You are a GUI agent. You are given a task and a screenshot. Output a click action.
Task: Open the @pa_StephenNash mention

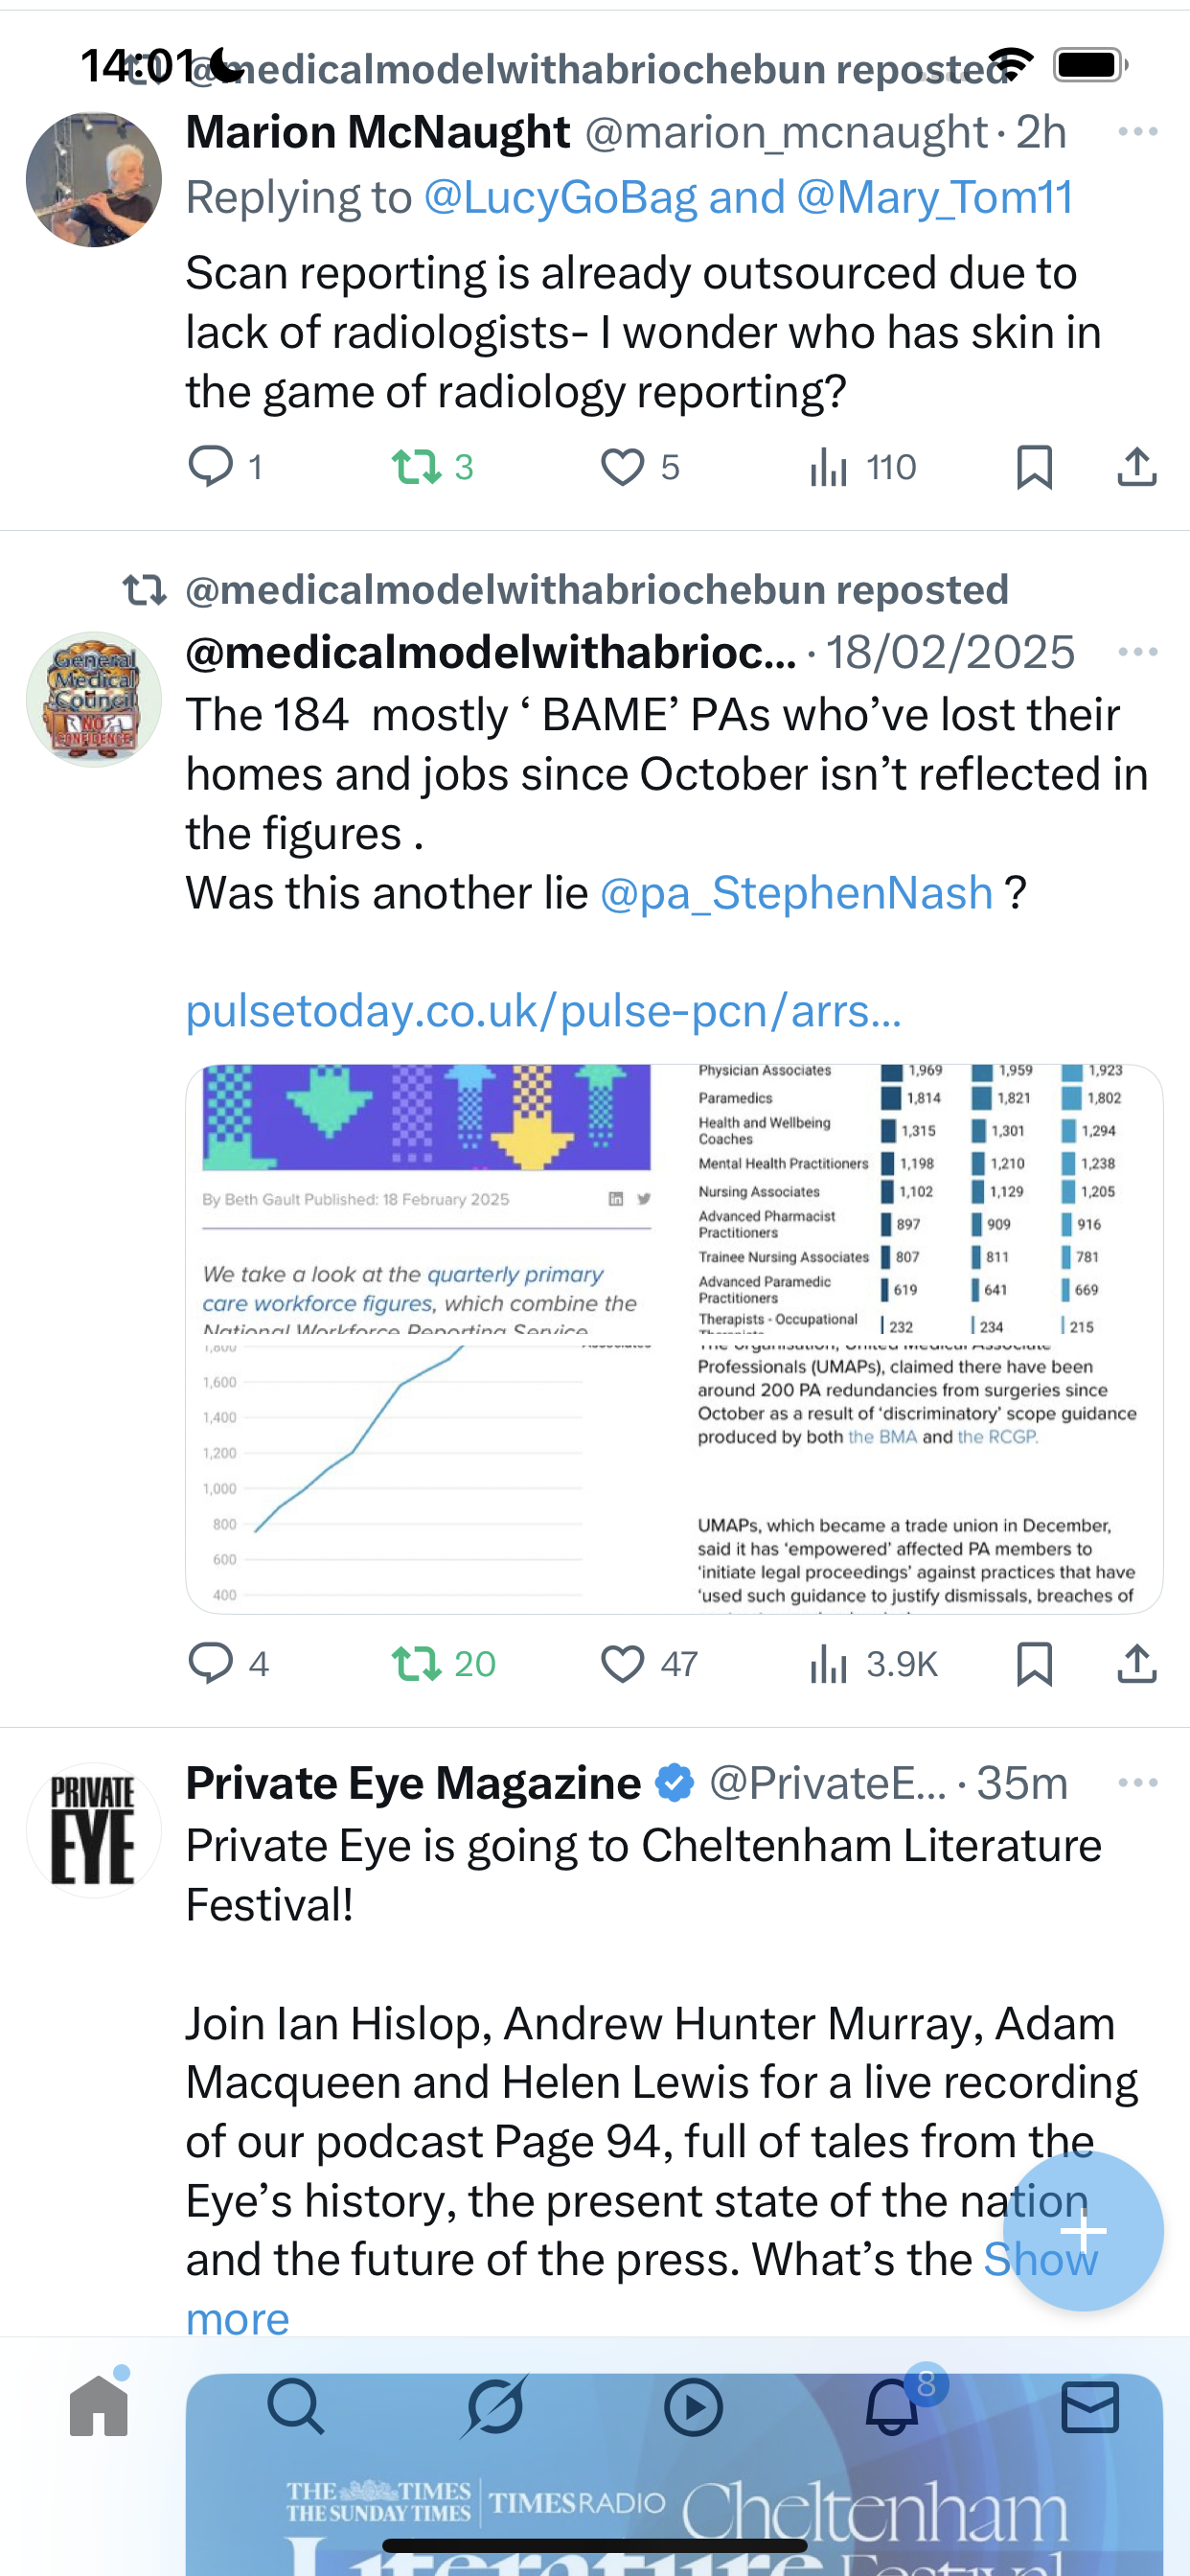(796, 893)
